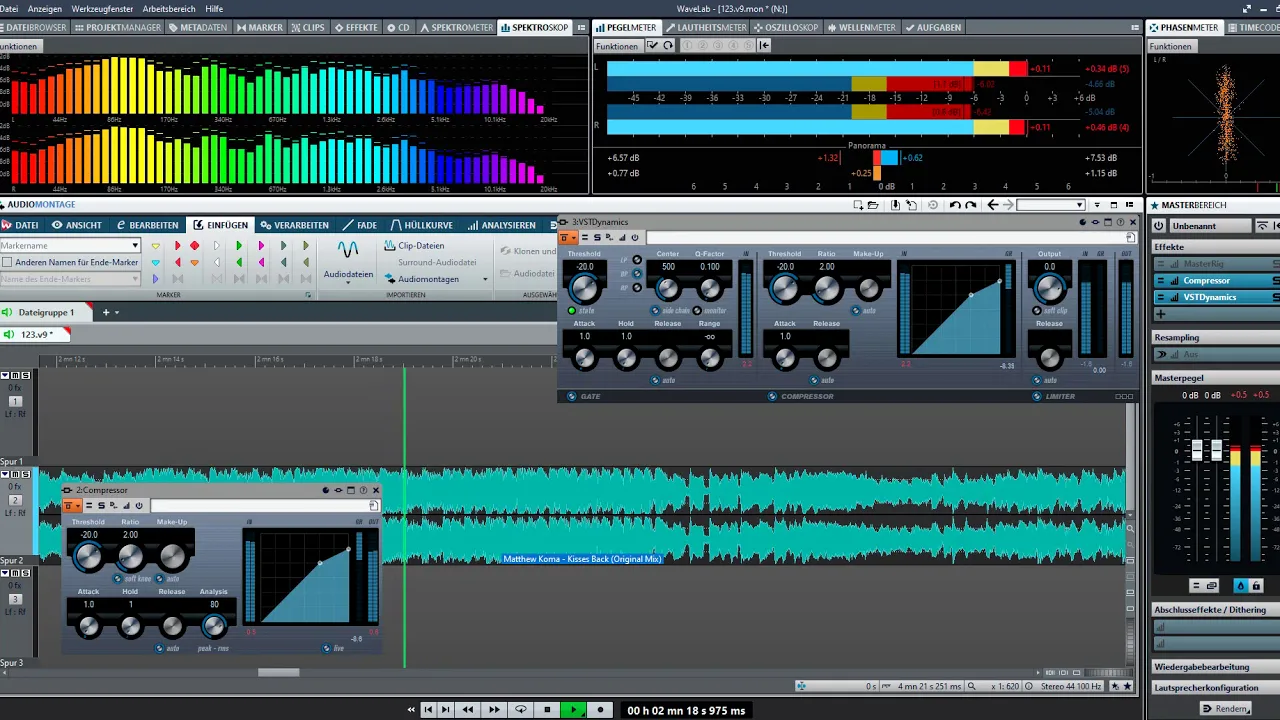Toggle master section power icon beside Unbenannt
This screenshot has width=1280, height=720.
click(x=1158, y=226)
